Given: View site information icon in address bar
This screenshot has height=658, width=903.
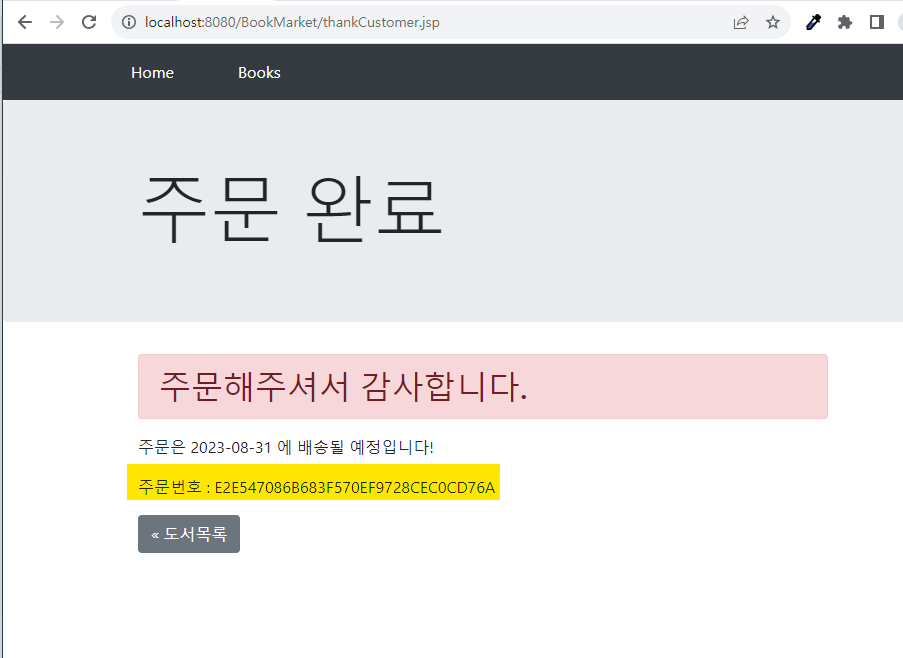Looking at the screenshot, I should pos(129,22).
